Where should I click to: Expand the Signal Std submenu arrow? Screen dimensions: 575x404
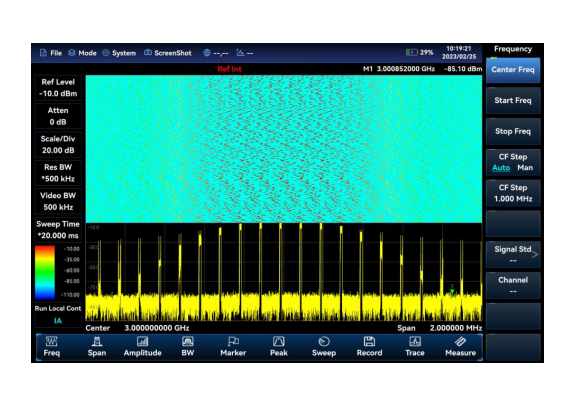(x=535, y=254)
